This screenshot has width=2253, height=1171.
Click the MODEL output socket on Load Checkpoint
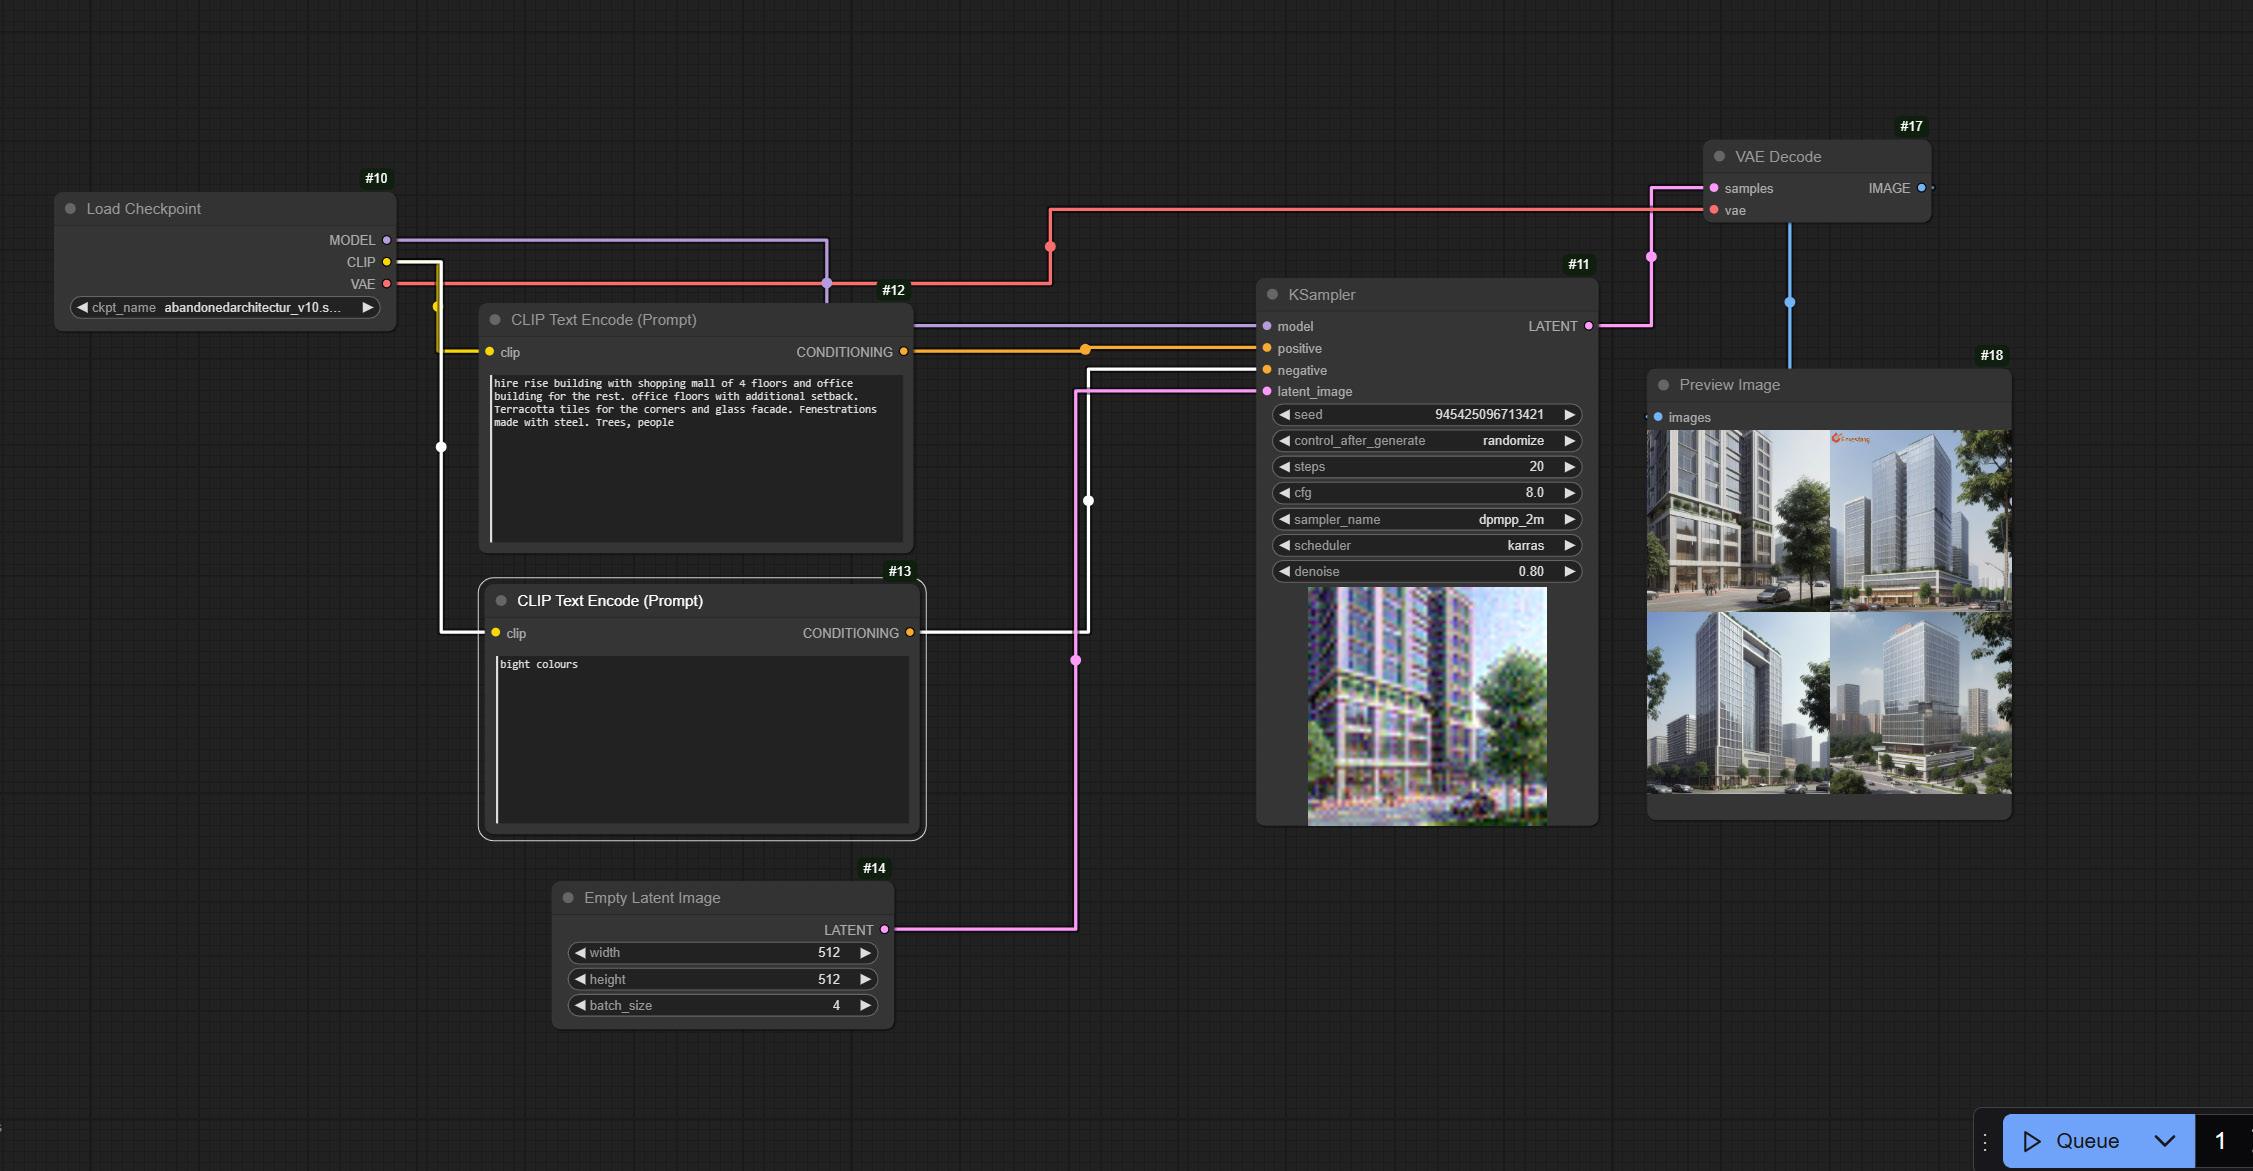(x=387, y=240)
